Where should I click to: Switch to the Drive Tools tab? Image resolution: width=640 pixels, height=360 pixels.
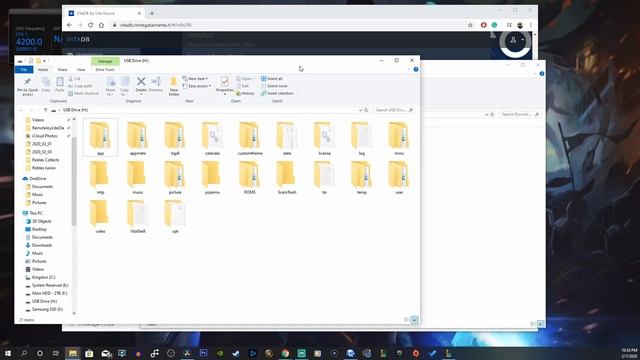(x=105, y=70)
